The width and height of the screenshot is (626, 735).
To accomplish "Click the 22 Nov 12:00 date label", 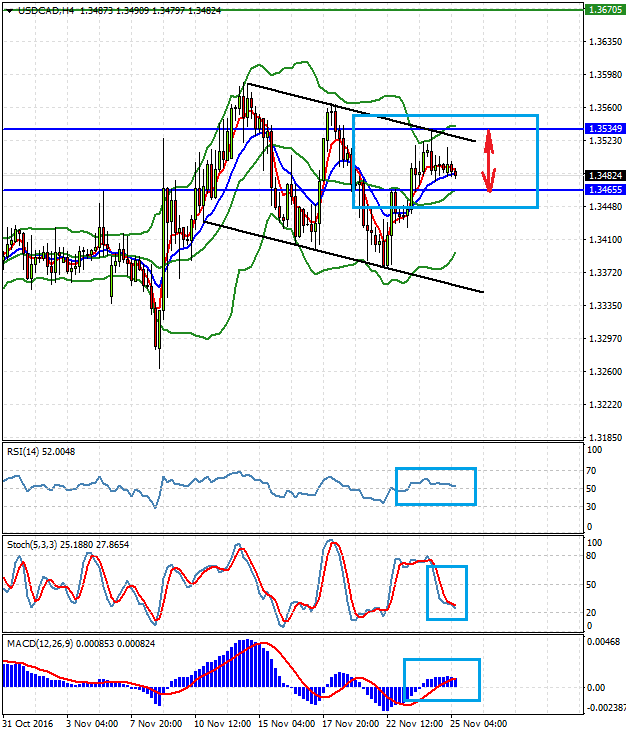I will click(x=414, y=724).
